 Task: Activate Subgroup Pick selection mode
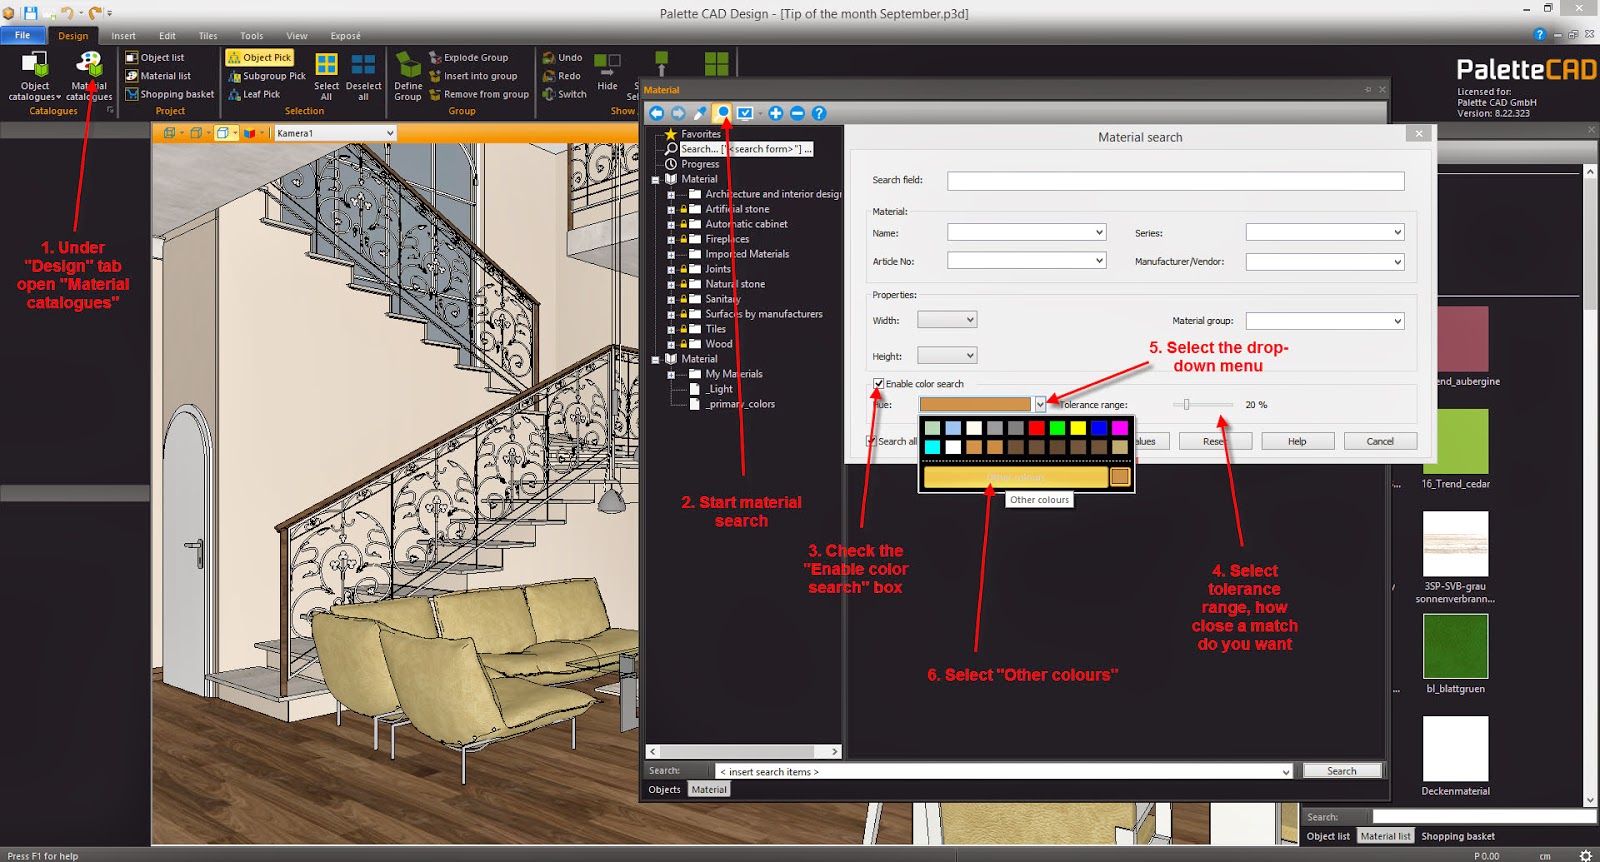(267, 76)
